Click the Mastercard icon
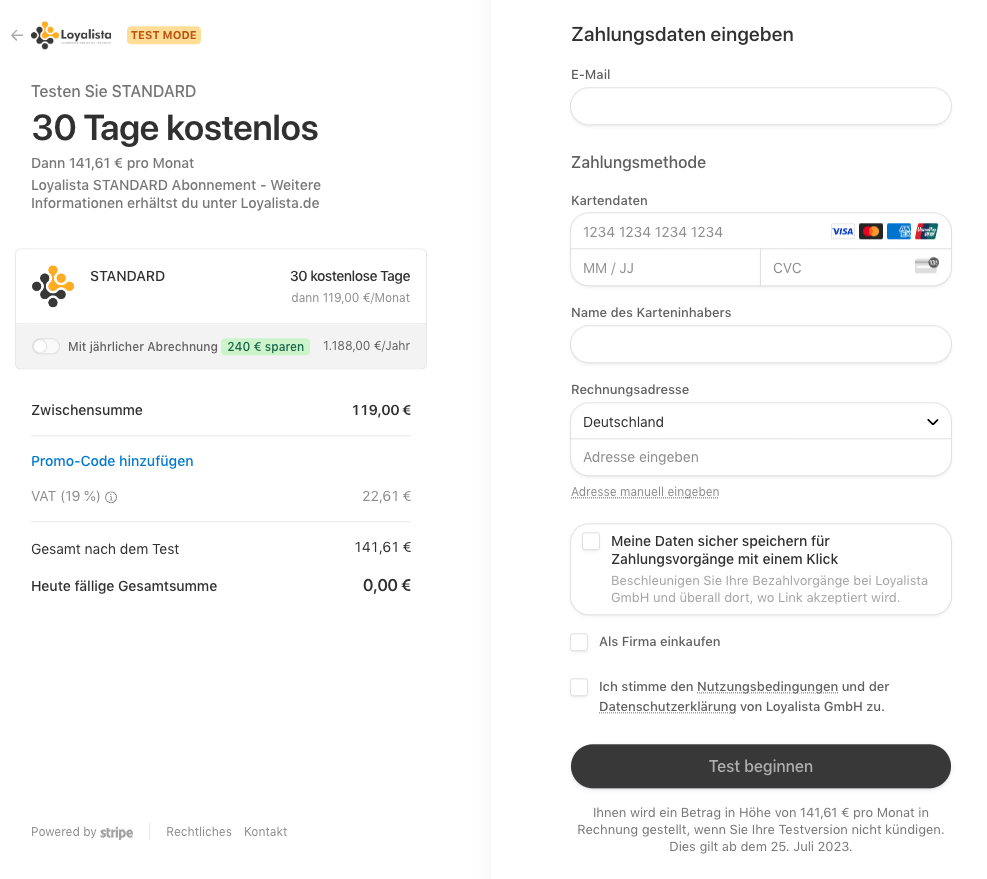Viewport: 987px width, 879px height. [x=871, y=232]
